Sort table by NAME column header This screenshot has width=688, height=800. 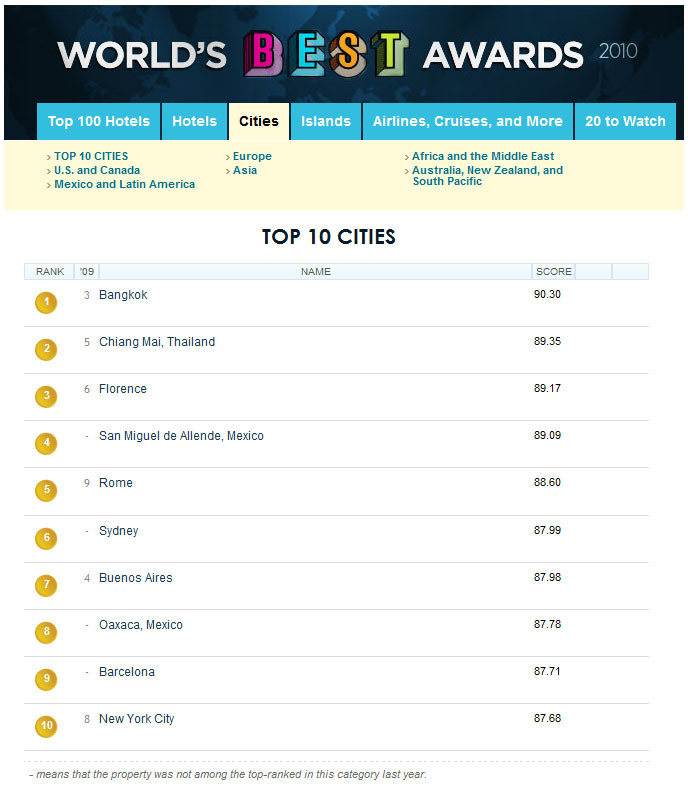click(x=315, y=271)
